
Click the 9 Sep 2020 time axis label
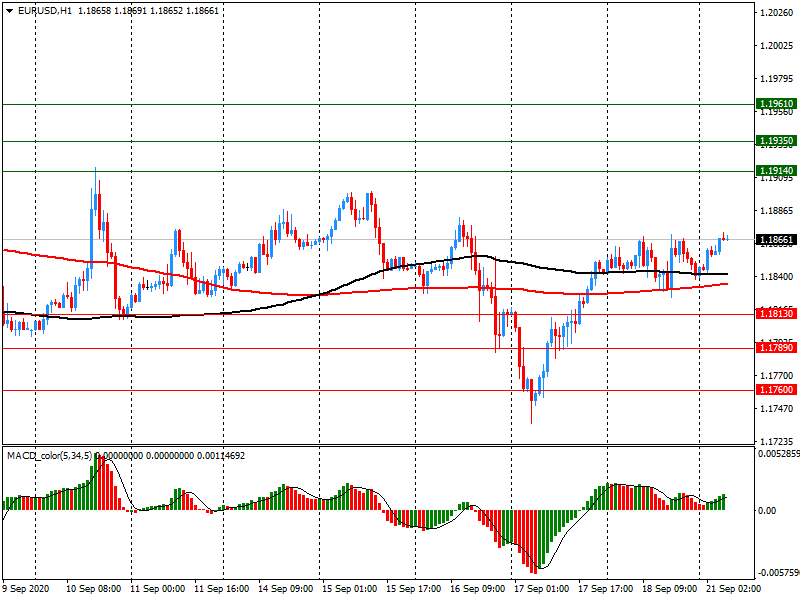tap(26, 589)
